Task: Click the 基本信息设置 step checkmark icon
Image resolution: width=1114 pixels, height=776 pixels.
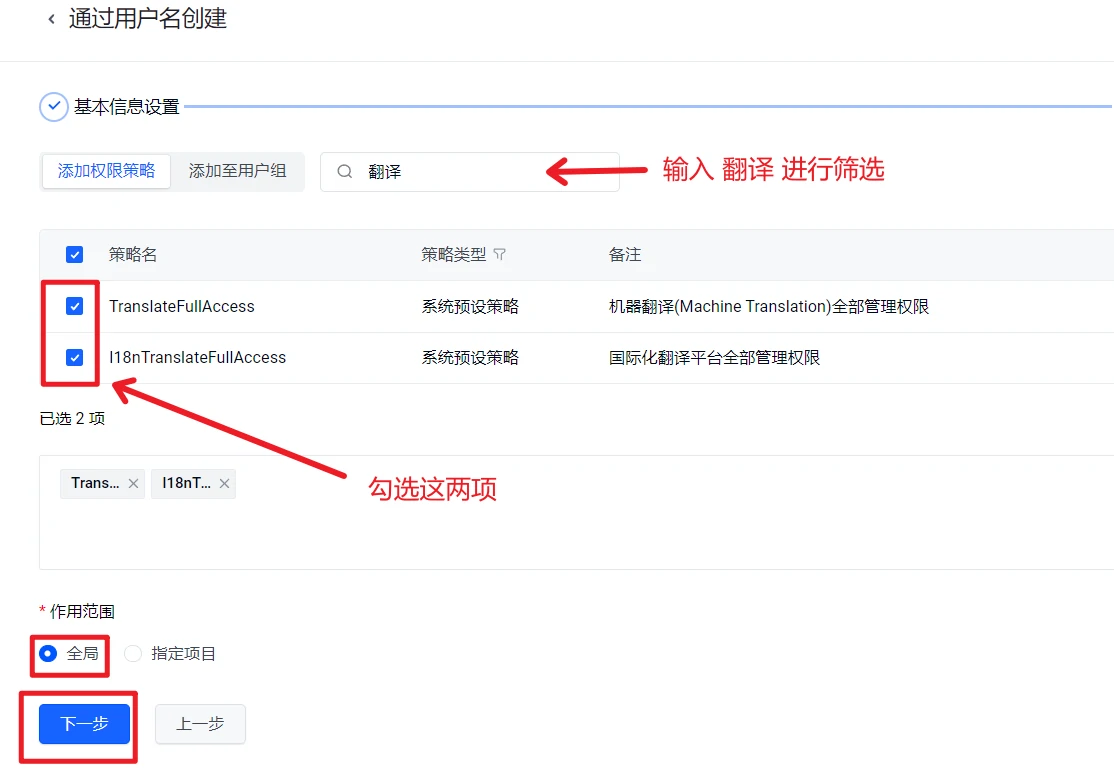Action: (54, 106)
